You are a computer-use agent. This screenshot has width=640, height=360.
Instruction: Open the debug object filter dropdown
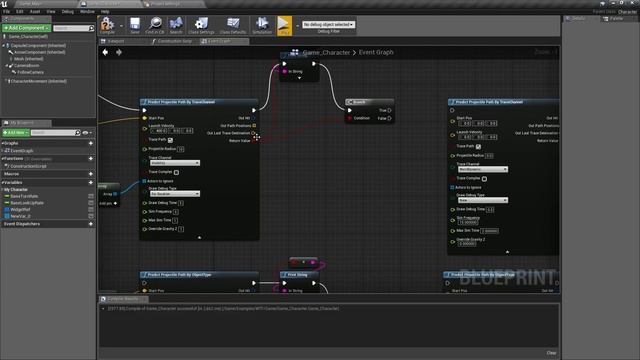[328, 24]
